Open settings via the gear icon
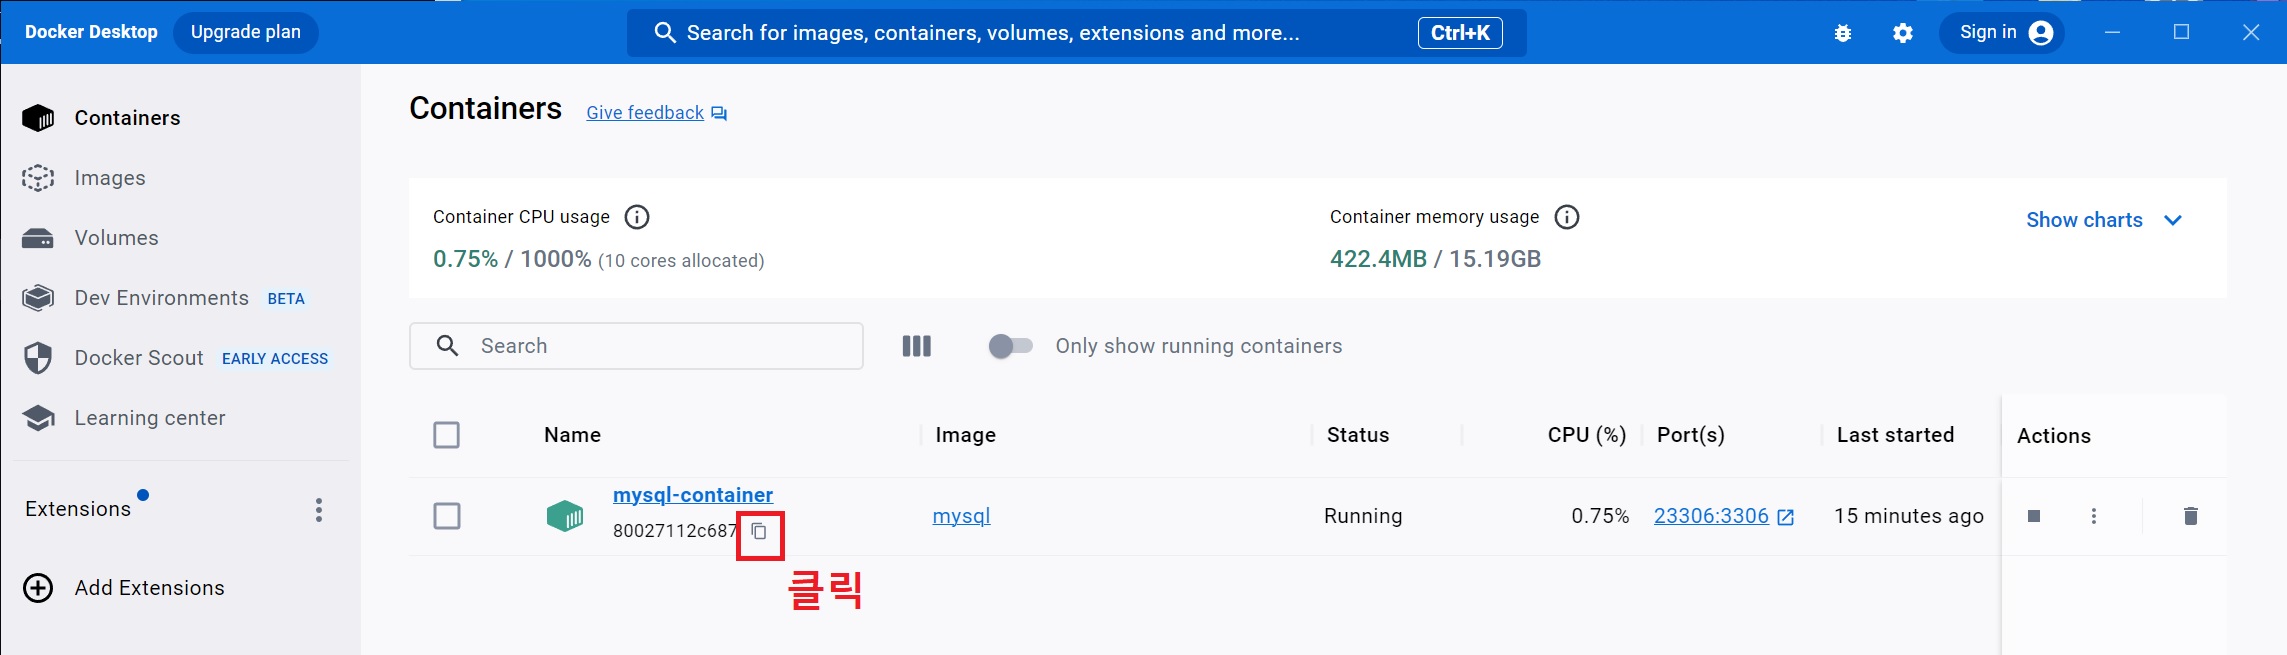Viewport: 2287px width, 655px height. [x=1903, y=33]
